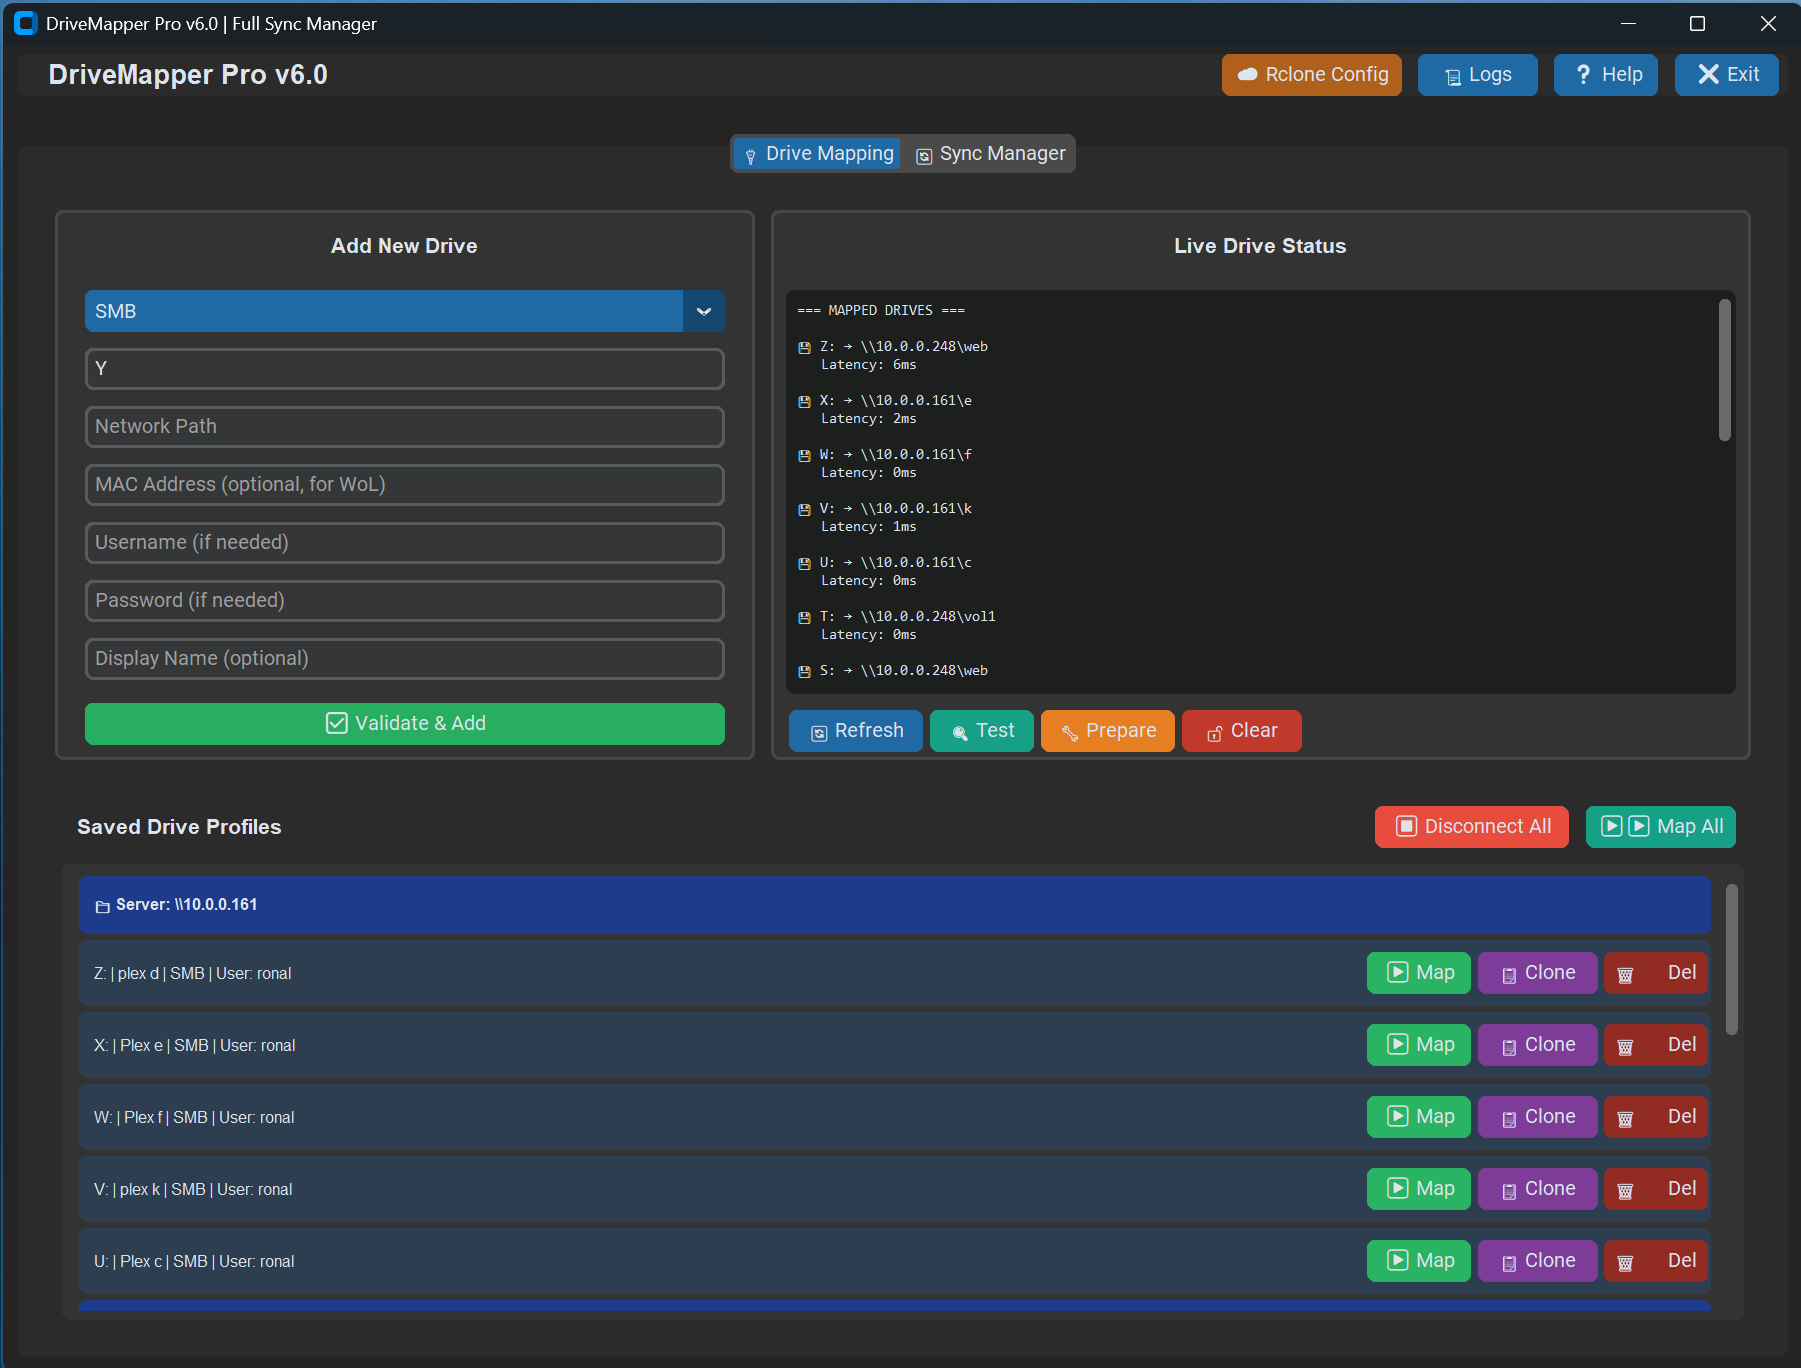Screen dimensions: 1801x1368
Task: Select the SMB protocol combo box
Action: coord(404,311)
